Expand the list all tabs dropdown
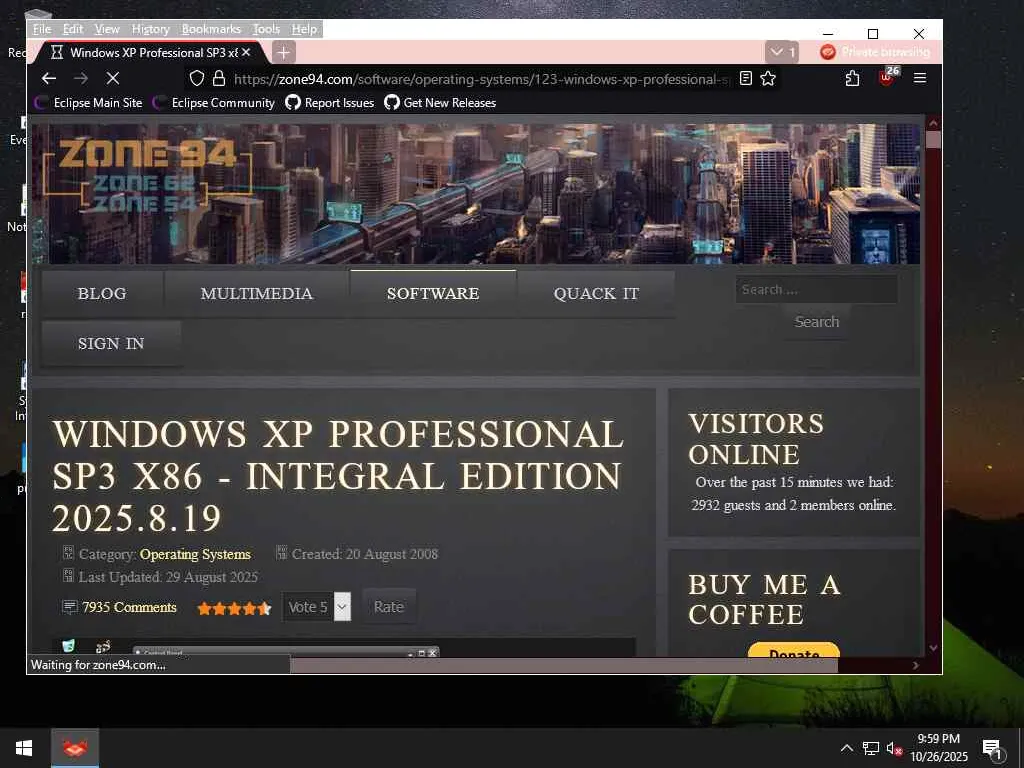Screen dimensions: 1024x768 point(782,52)
